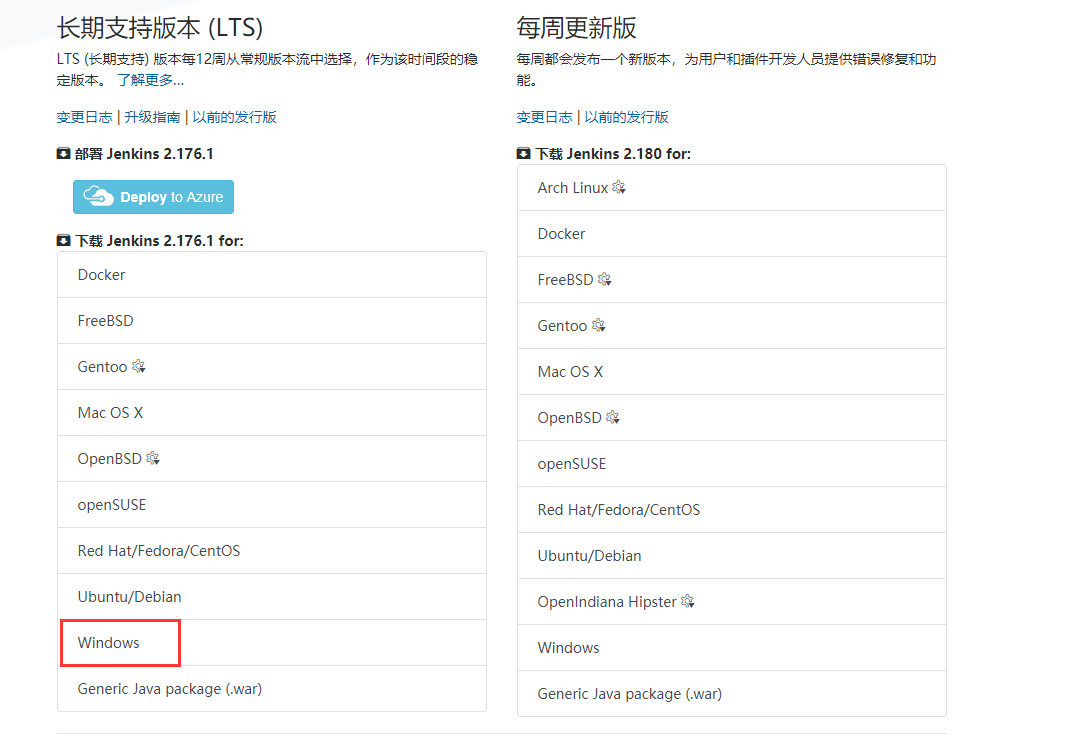Image resolution: width=1089 pixels, height=738 pixels.
Task: Select Arch Linux in the weekly list
Action: pyautogui.click(x=732, y=188)
